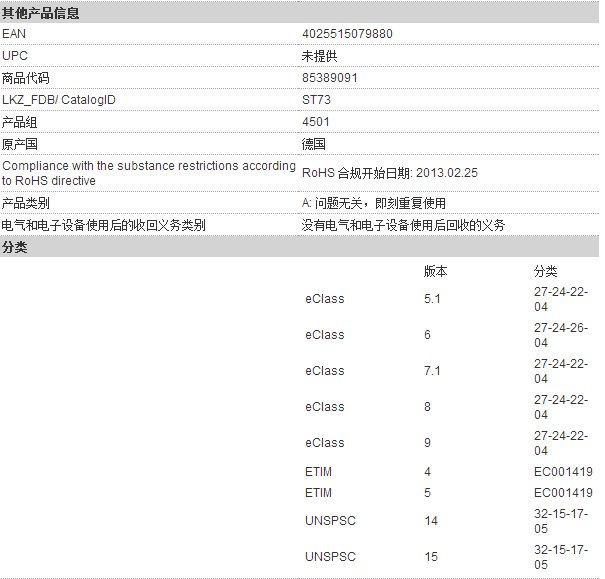605x579 pixels.
Task: Click the 产品组 label
Action: pos(20,122)
